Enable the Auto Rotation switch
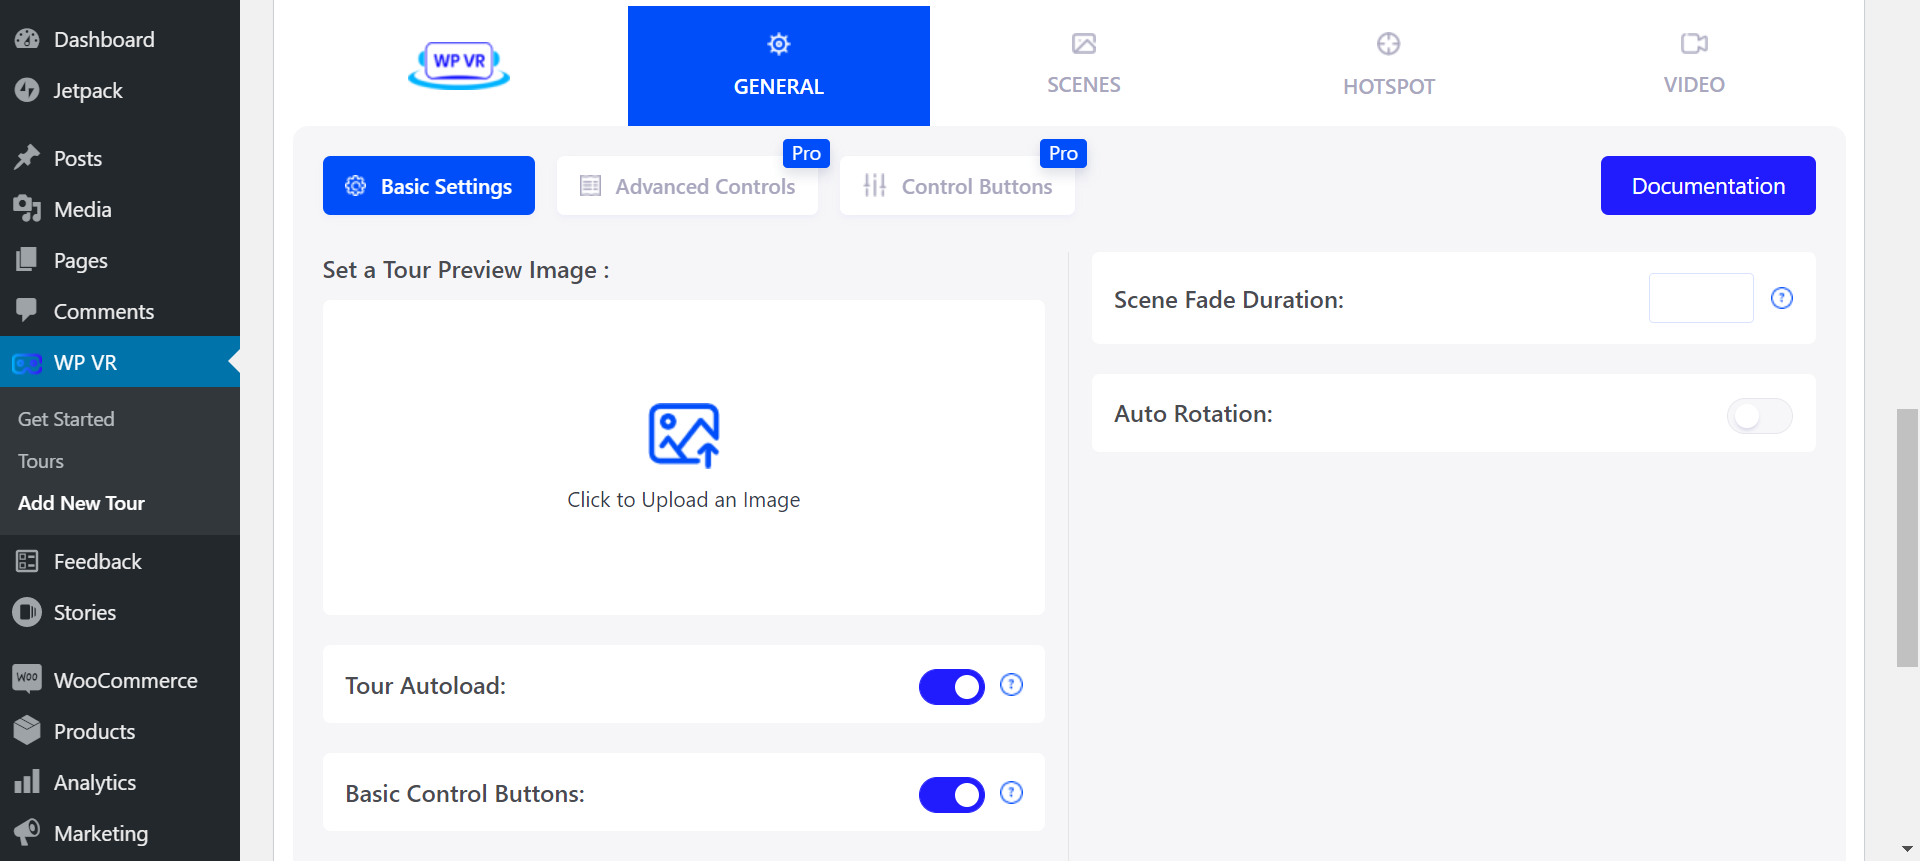 pos(1759,416)
